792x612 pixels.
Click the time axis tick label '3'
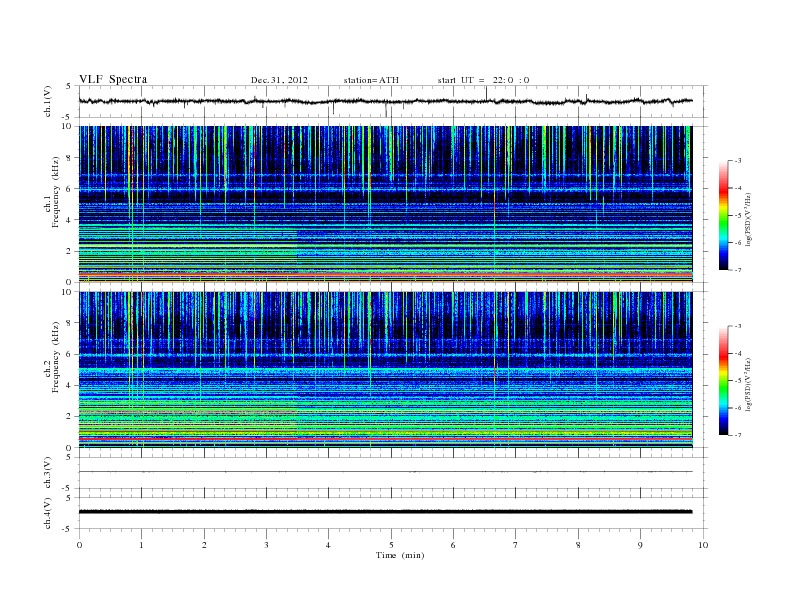click(x=267, y=545)
